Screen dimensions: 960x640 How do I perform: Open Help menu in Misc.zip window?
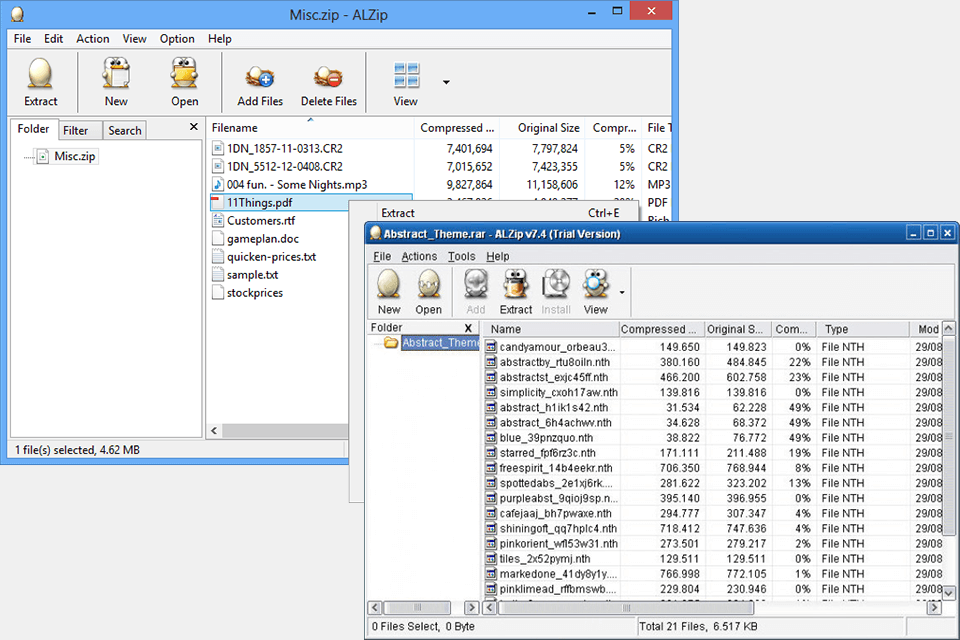(219, 39)
